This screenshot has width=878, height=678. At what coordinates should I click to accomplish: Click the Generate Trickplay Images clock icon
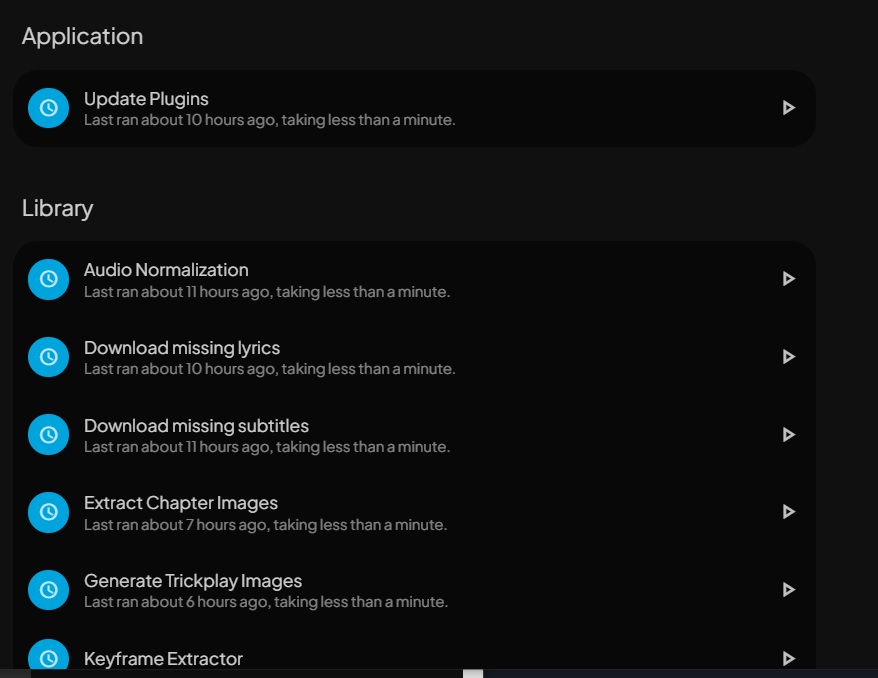point(48,590)
